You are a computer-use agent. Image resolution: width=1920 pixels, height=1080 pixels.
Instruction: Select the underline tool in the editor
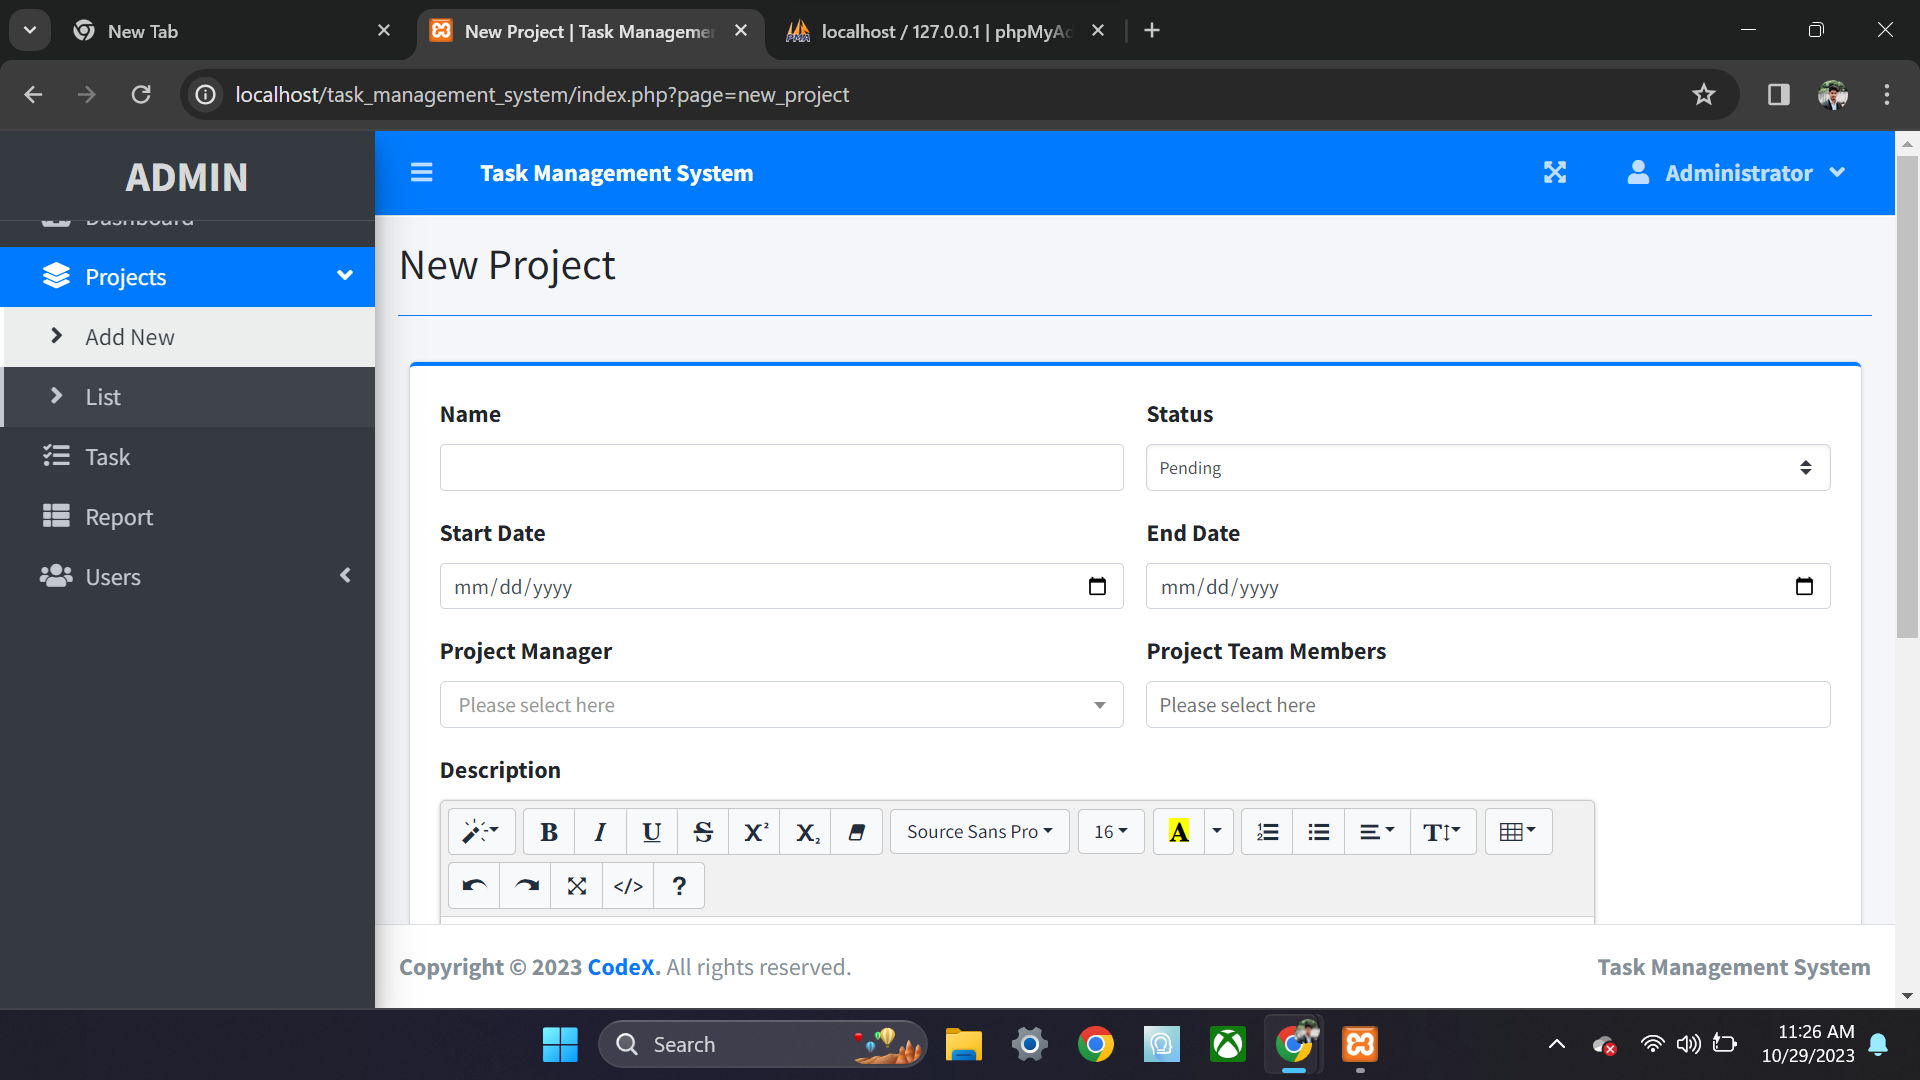(x=651, y=831)
